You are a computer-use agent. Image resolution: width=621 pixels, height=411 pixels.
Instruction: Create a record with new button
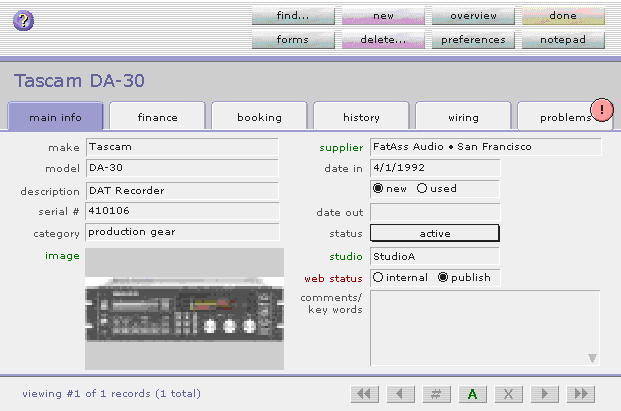click(383, 16)
